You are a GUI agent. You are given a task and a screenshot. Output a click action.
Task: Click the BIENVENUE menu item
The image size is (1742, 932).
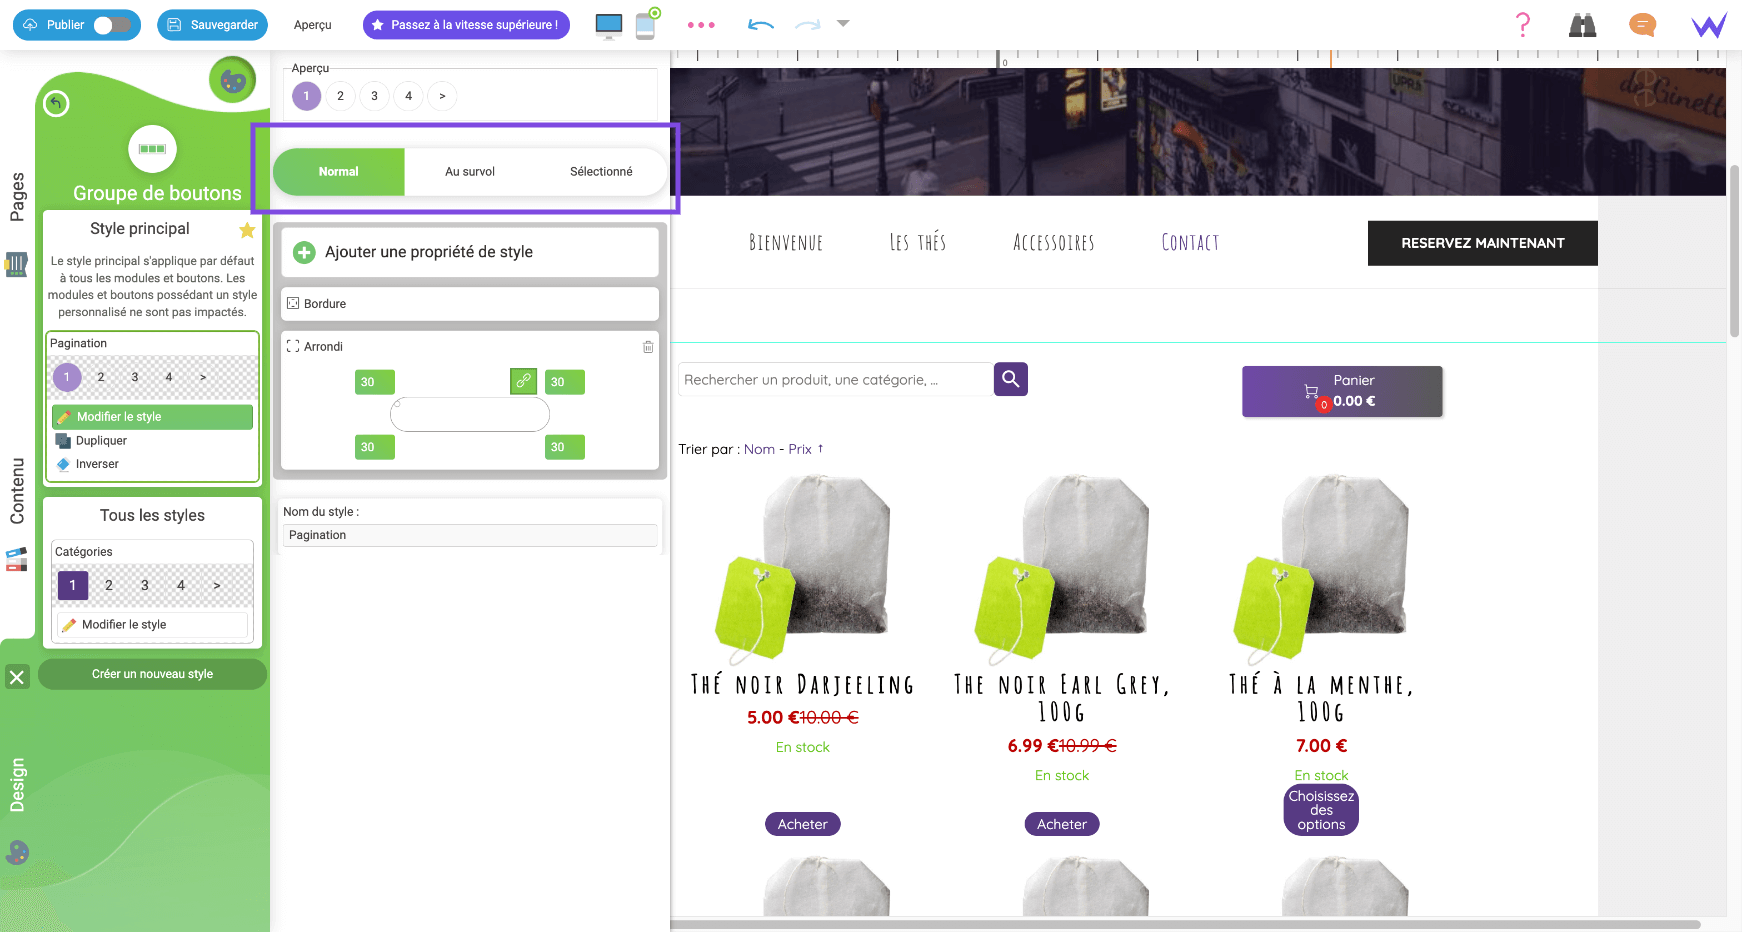(786, 243)
